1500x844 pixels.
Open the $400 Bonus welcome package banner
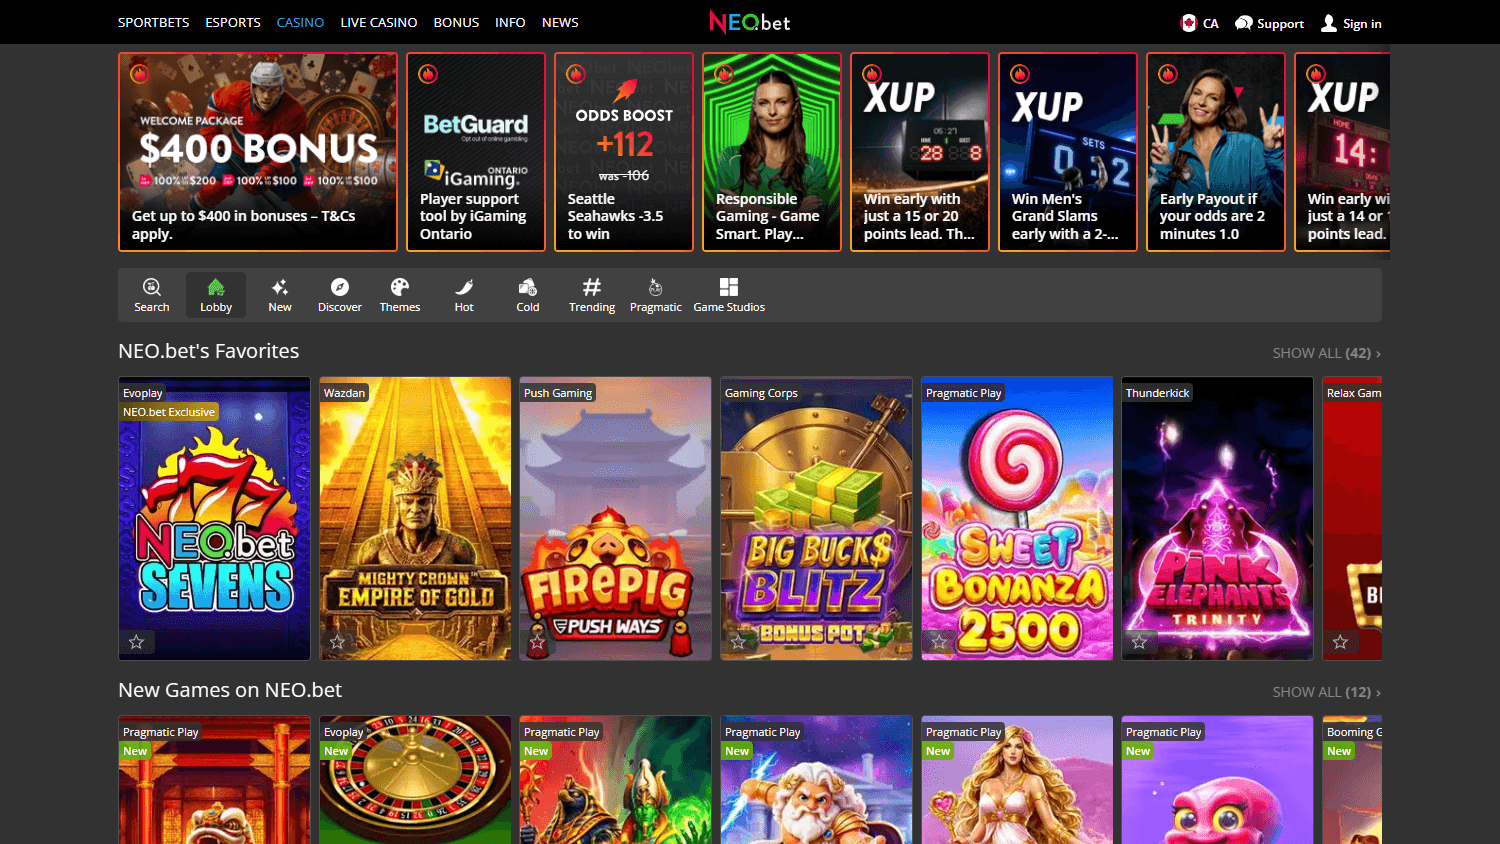point(258,152)
